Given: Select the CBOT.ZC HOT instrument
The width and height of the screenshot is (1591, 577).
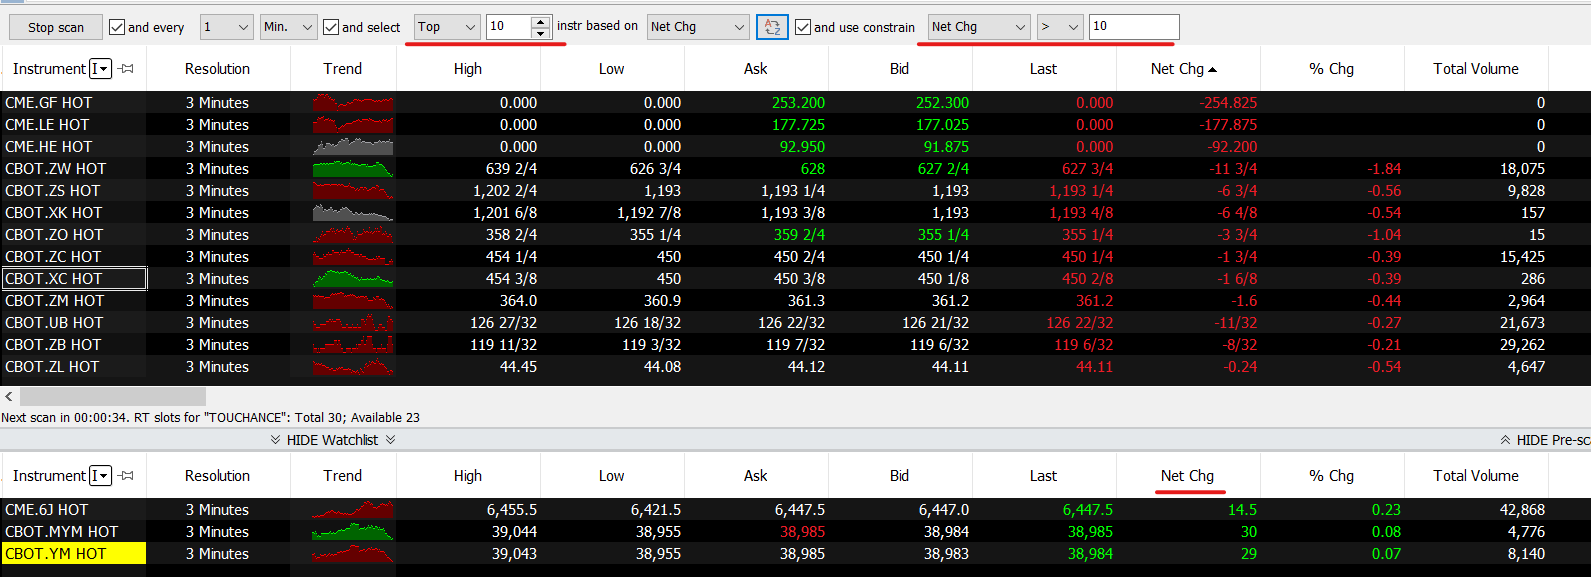Looking at the screenshot, I should click(53, 257).
